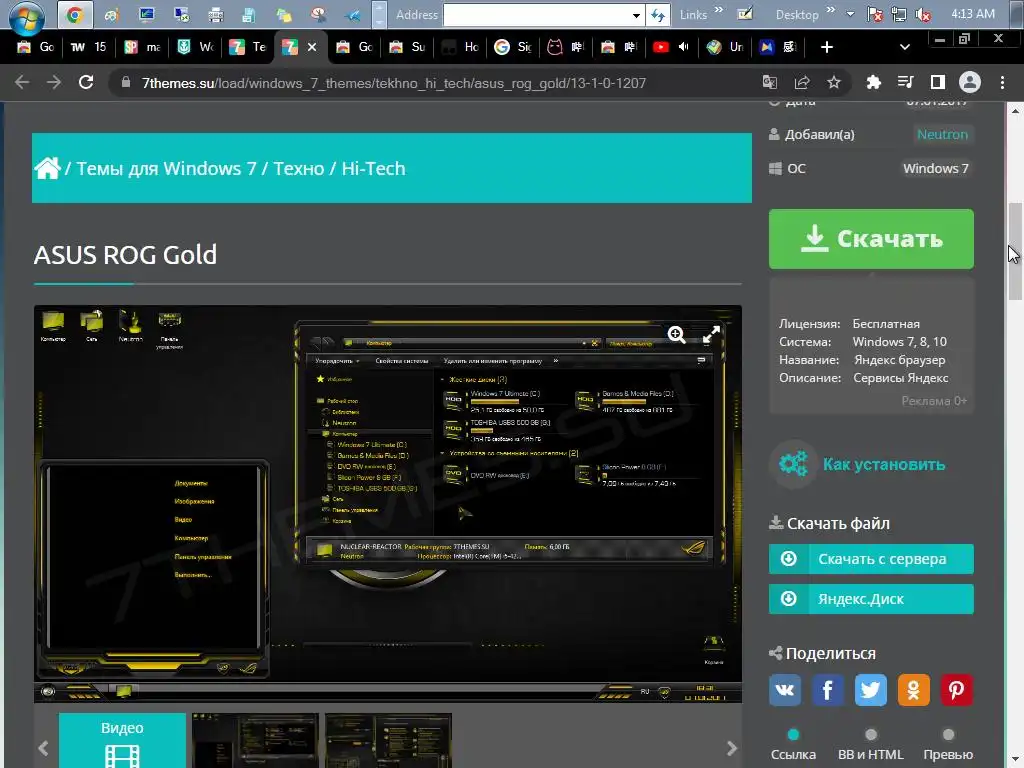Viewport: 1024px width, 768px height.
Task: Switch to the 'TW 15' tab
Action: 88,47
